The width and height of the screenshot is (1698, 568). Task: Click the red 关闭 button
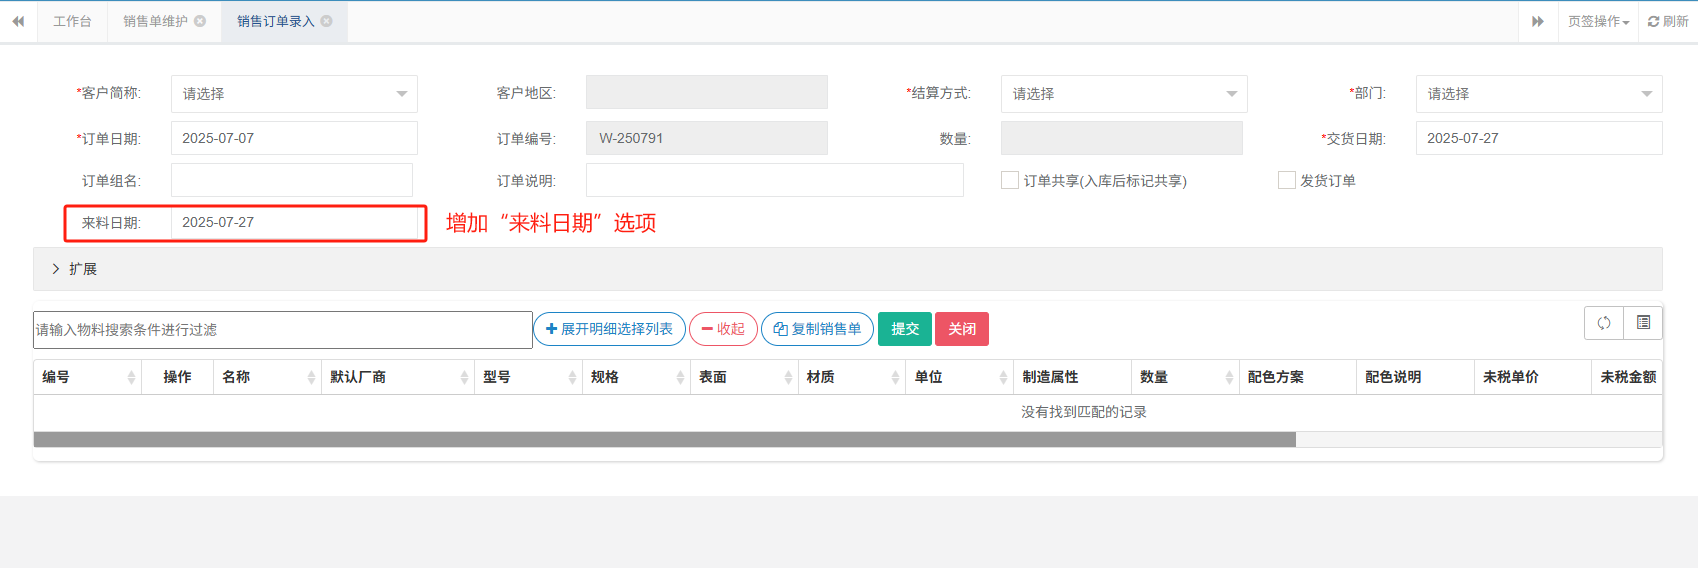pyautogui.click(x=962, y=329)
